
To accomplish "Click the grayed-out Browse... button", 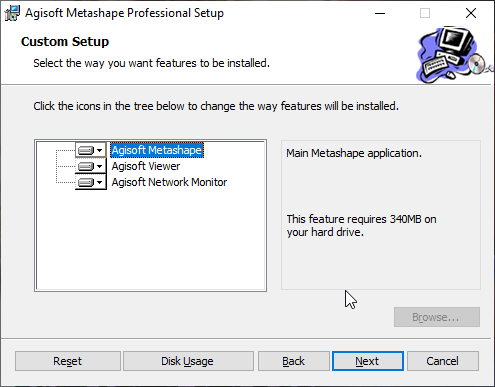I will pos(437,317).
